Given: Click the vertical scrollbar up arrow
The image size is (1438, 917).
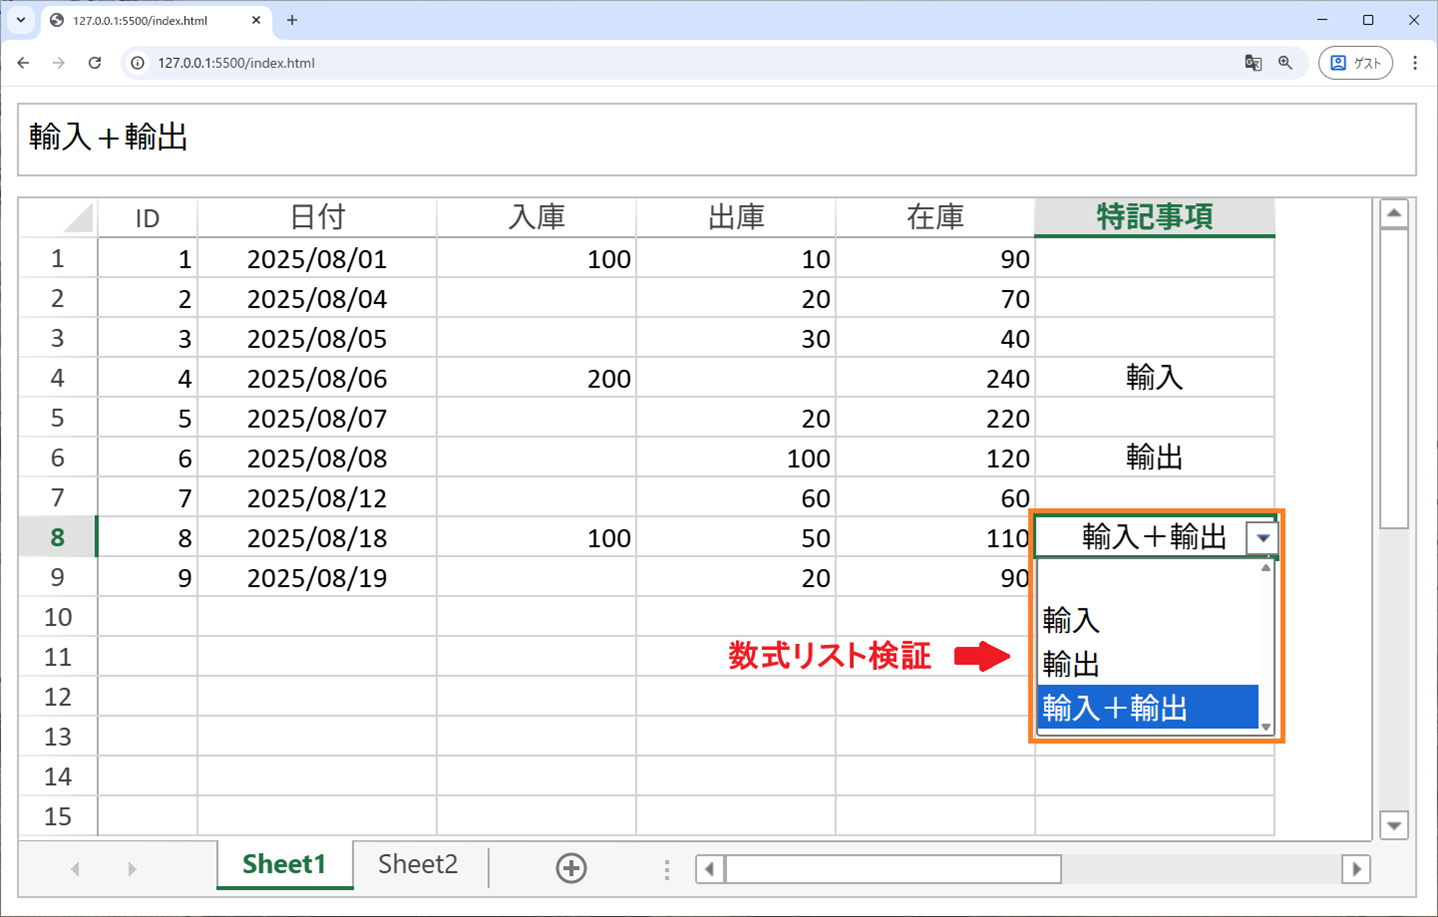Looking at the screenshot, I should click(x=1394, y=213).
